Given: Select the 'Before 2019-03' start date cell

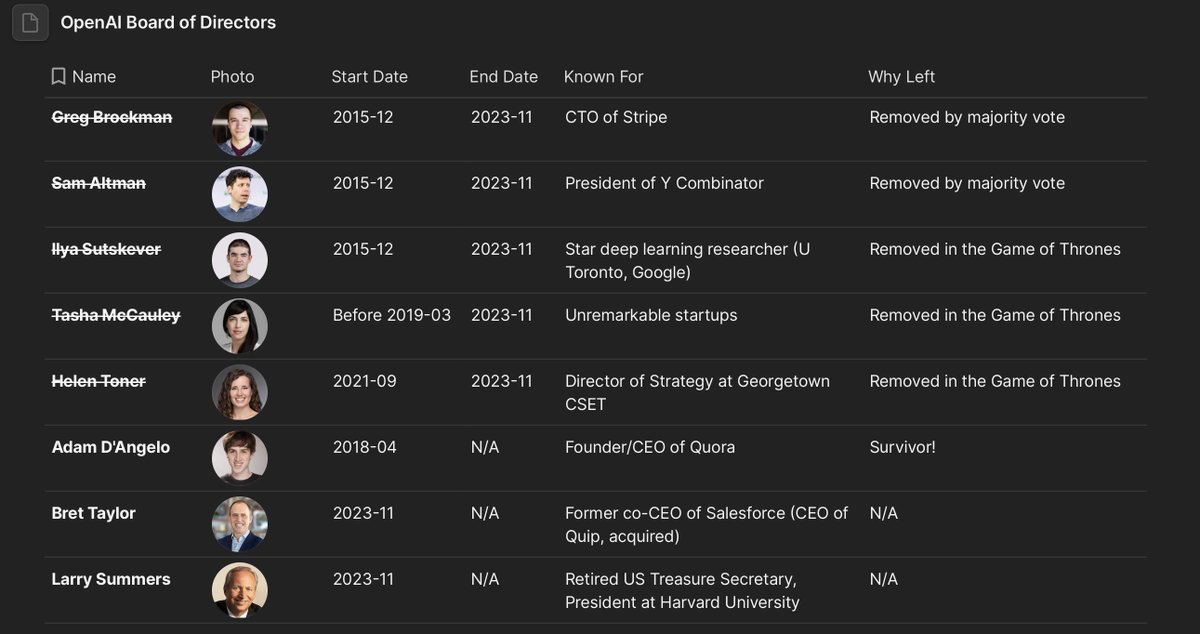Looking at the screenshot, I should point(392,315).
